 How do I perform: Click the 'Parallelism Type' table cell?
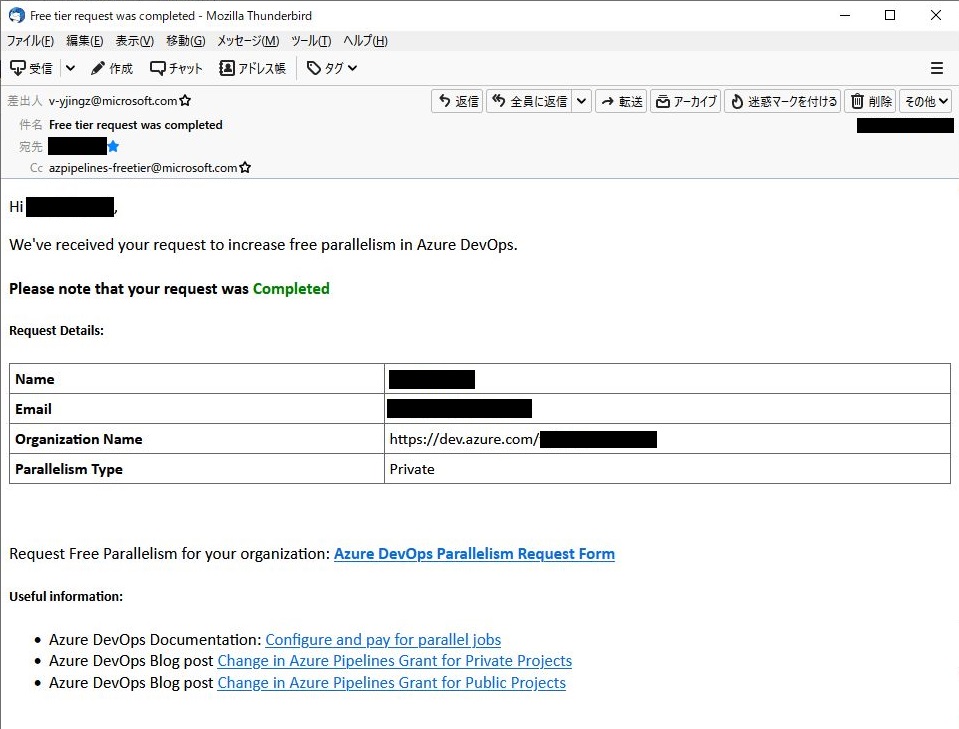point(197,469)
